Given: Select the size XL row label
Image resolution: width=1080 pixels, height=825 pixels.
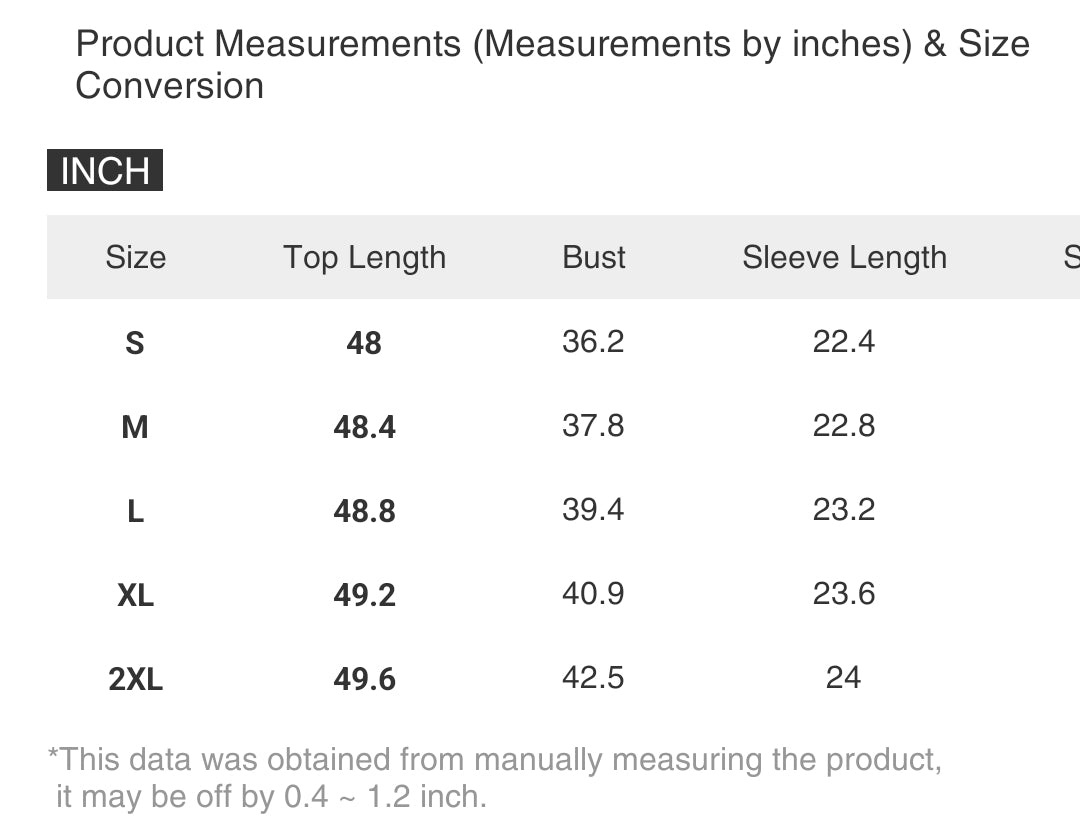Looking at the screenshot, I should click(135, 595).
